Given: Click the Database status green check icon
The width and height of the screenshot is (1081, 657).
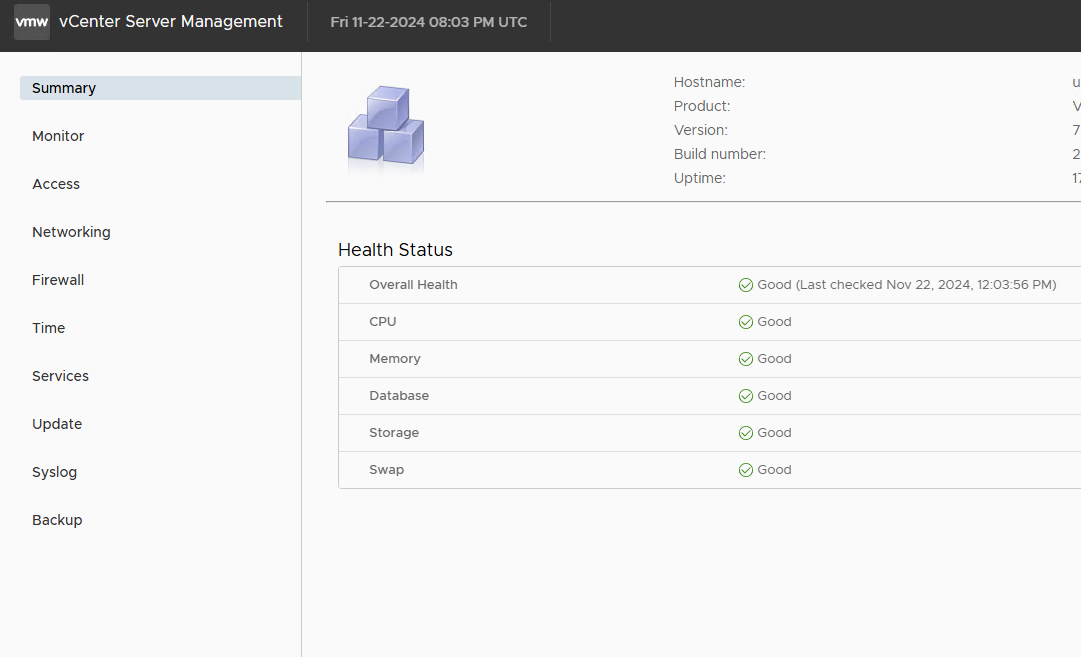Looking at the screenshot, I should 745,396.
